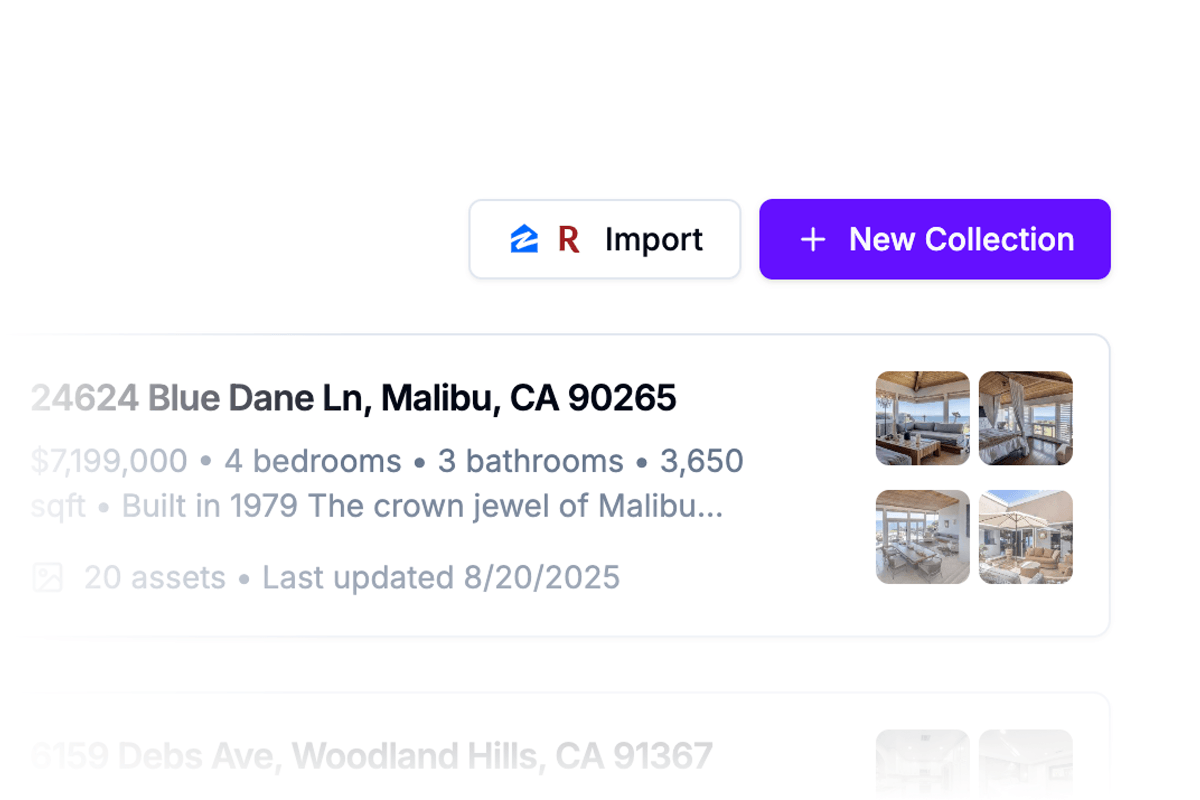Create a New Collection

click(x=934, y=240)
